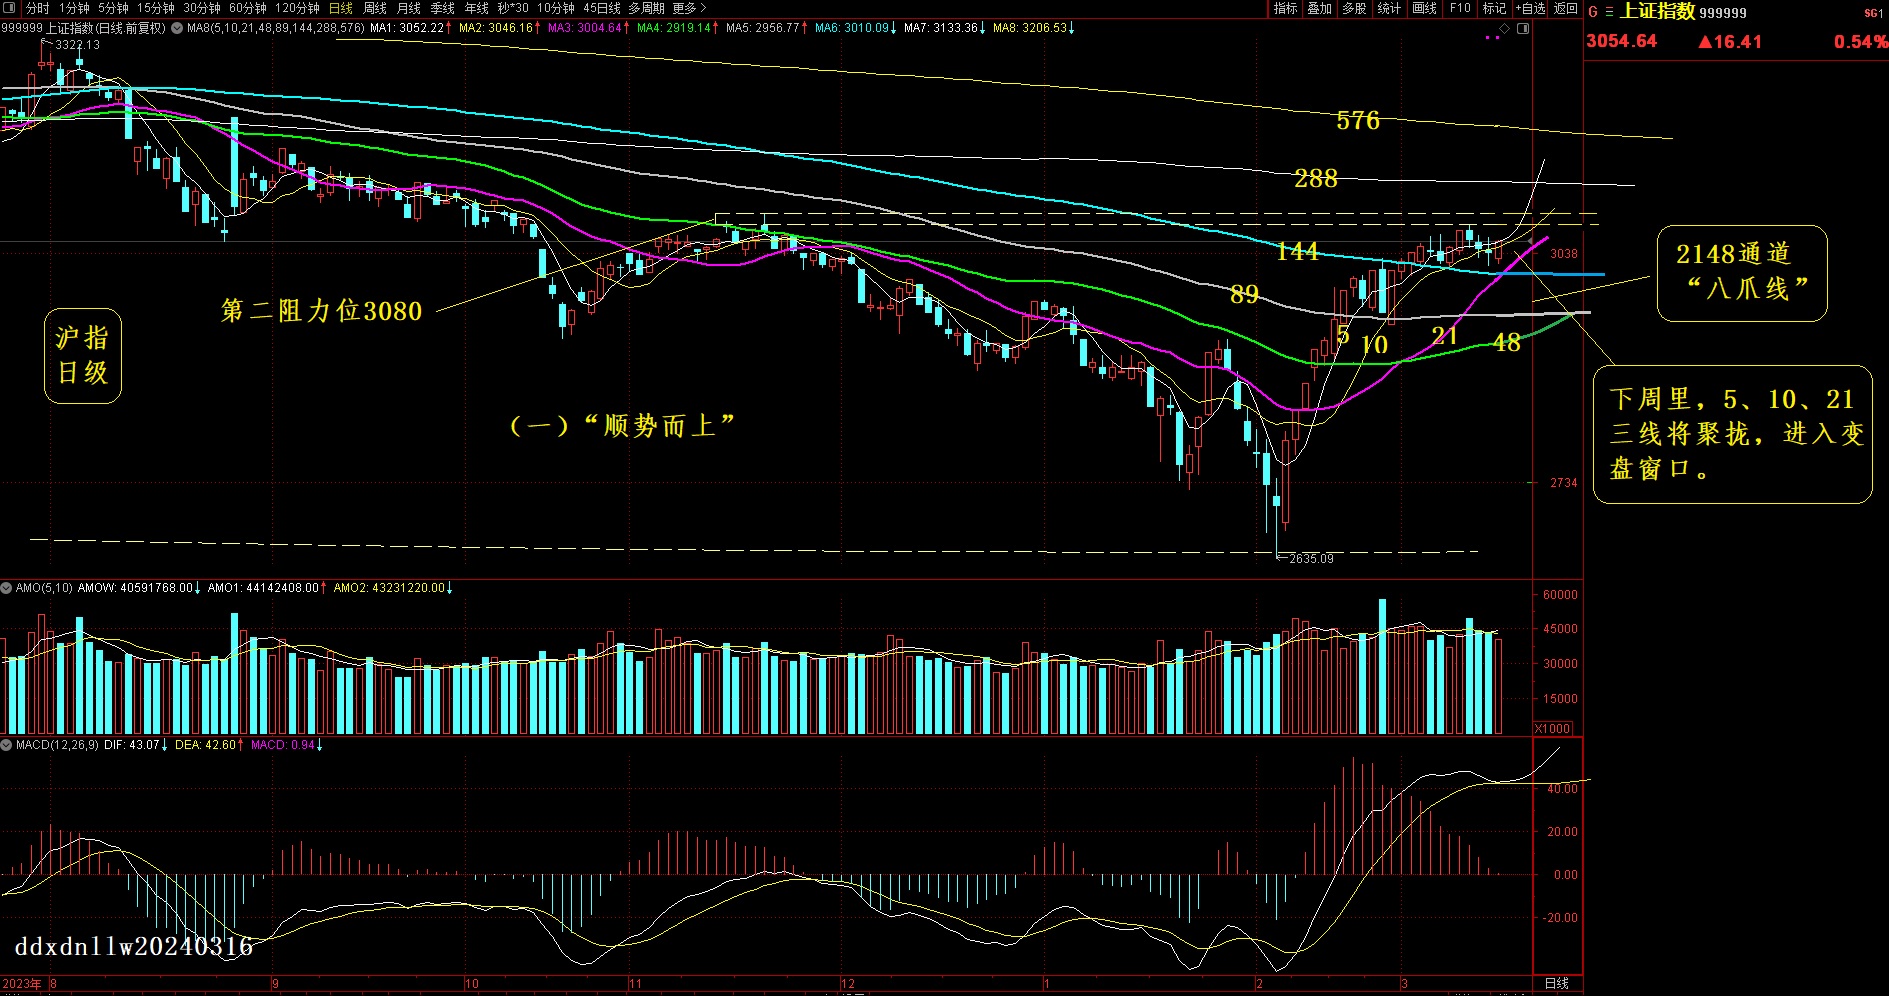Click the 16.41 price change value
Screen dimensions: 1889x996
click(1730, 42)
